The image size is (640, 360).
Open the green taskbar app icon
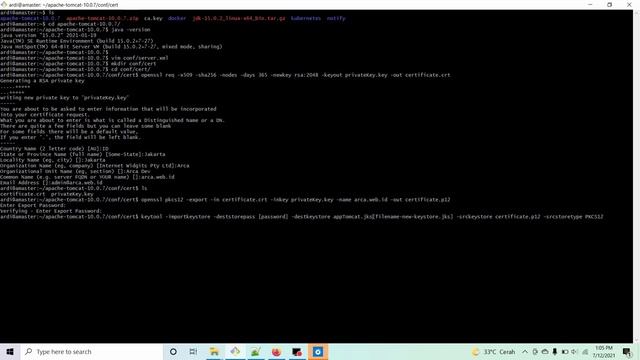(256, 351)
